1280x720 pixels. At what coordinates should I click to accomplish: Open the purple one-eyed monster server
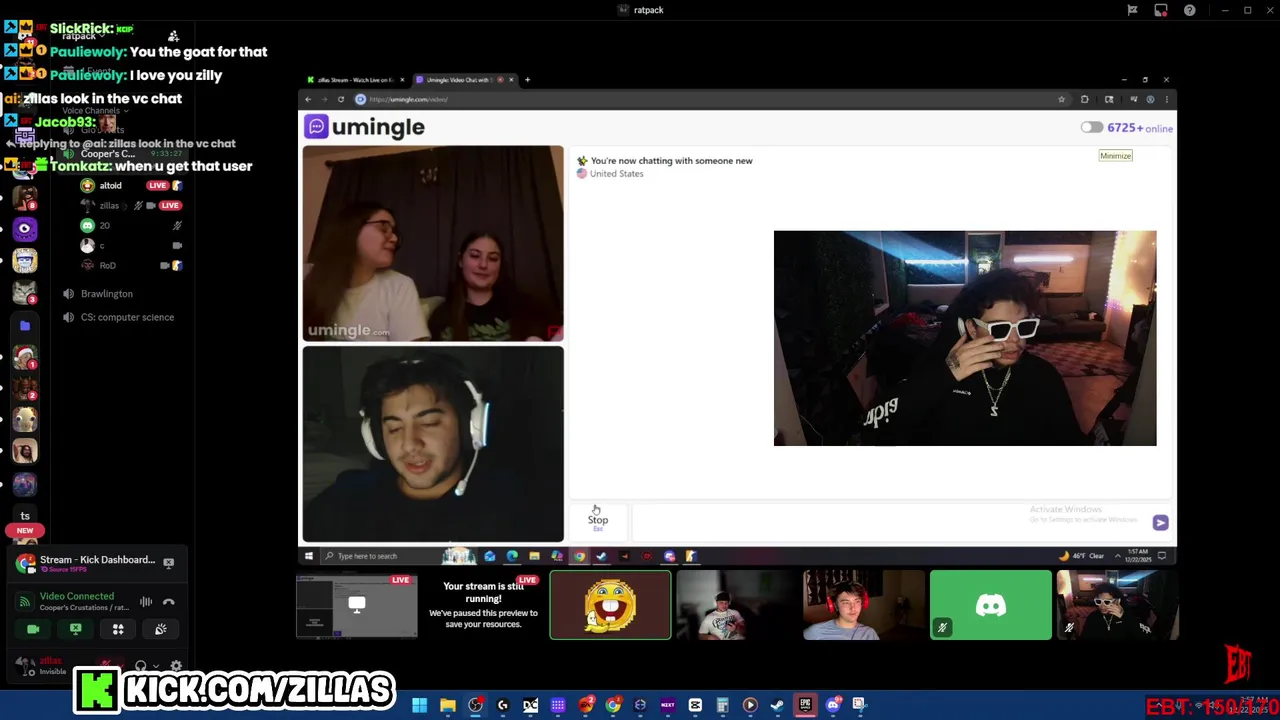click(x=25, y=229)
